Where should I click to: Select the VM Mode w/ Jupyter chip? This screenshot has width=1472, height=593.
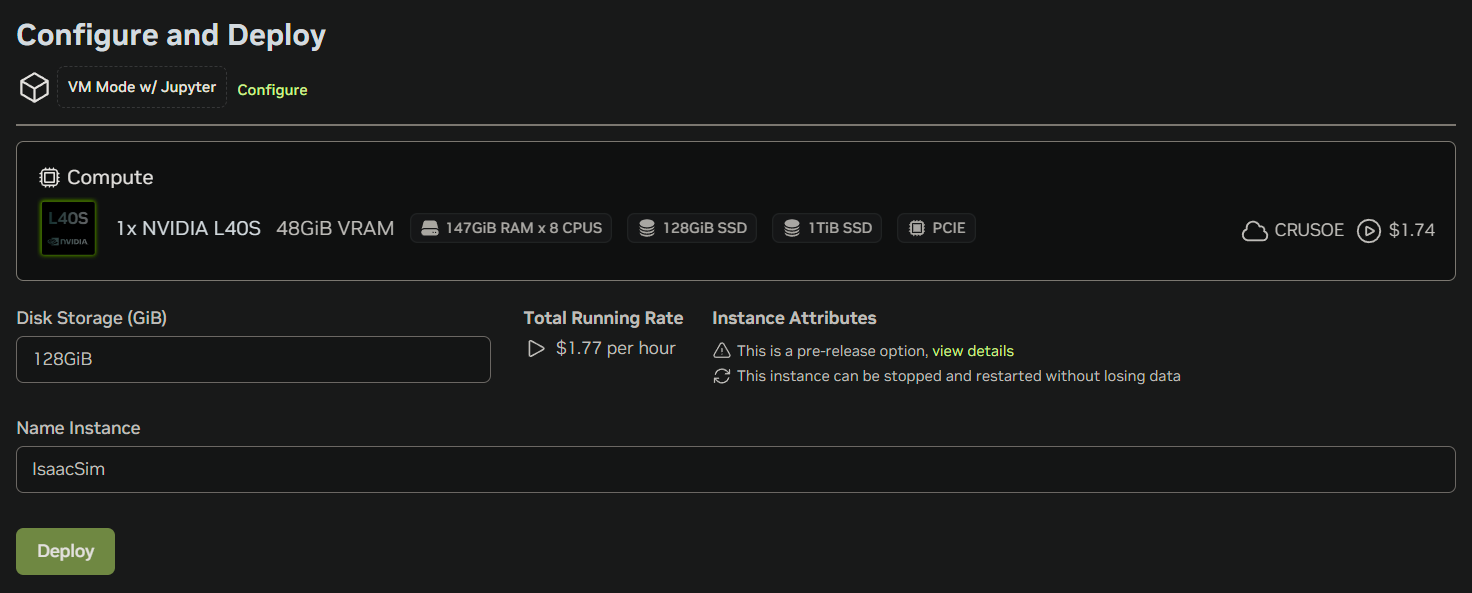[141, 87]
